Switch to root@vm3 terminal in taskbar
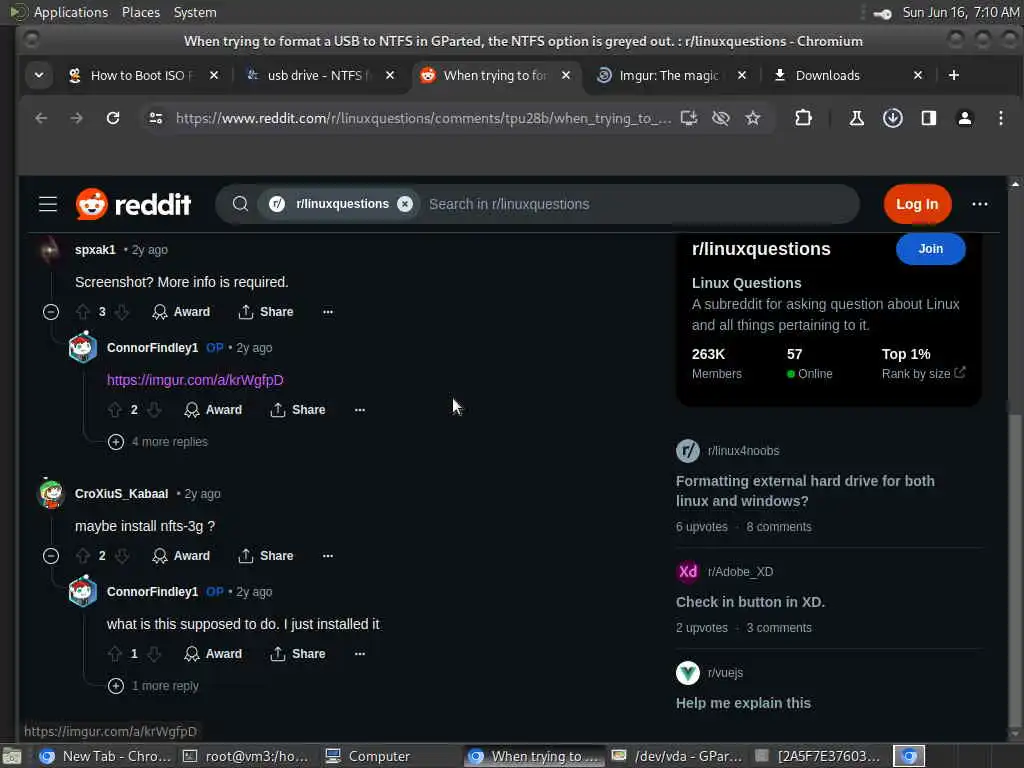Viewport: 1024px width, 768px height. pos(246,756)
